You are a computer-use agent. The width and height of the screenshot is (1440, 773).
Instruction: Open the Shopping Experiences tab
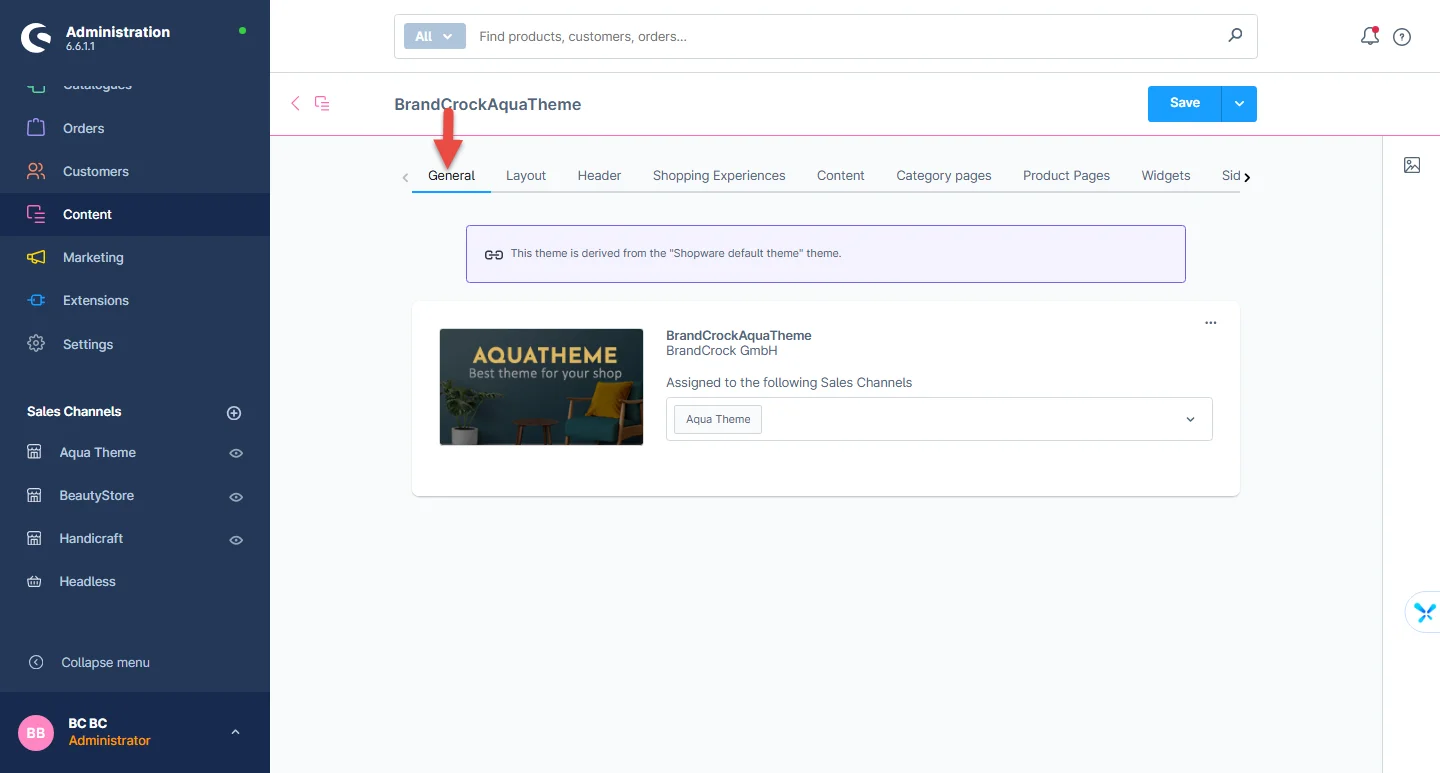point(718,175)
